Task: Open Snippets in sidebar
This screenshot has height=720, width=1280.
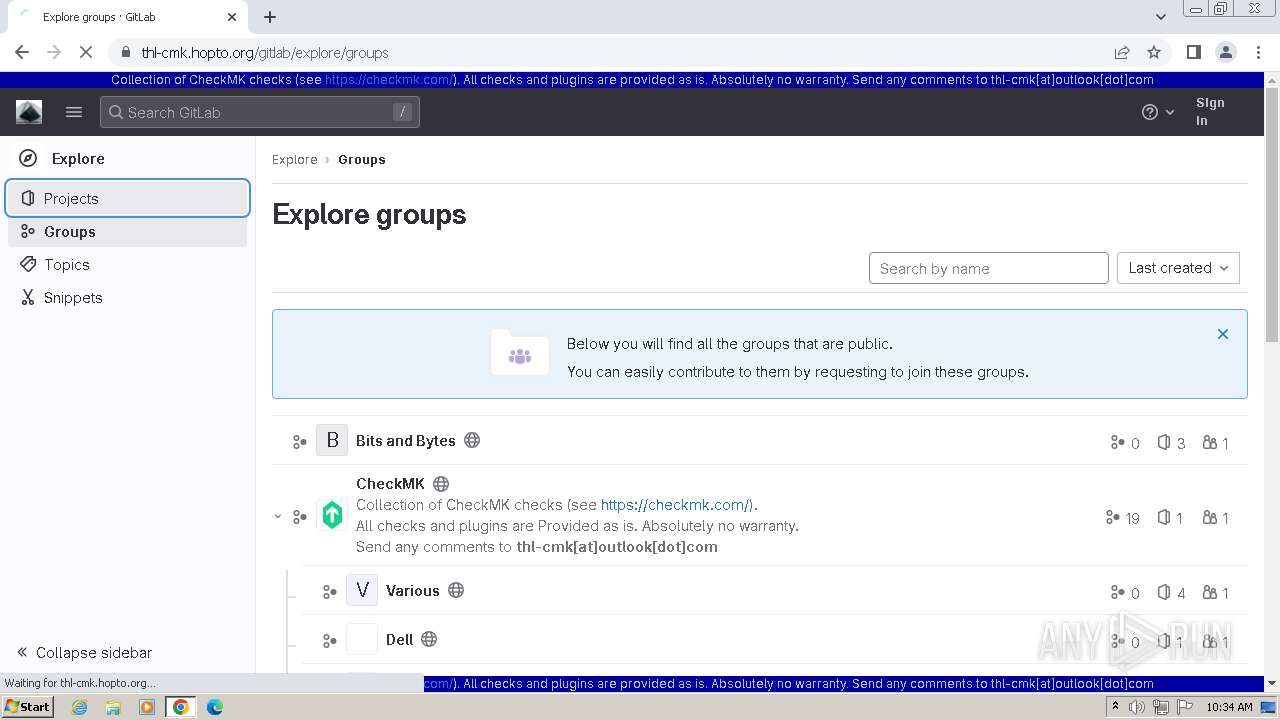Action: point(128,297)
